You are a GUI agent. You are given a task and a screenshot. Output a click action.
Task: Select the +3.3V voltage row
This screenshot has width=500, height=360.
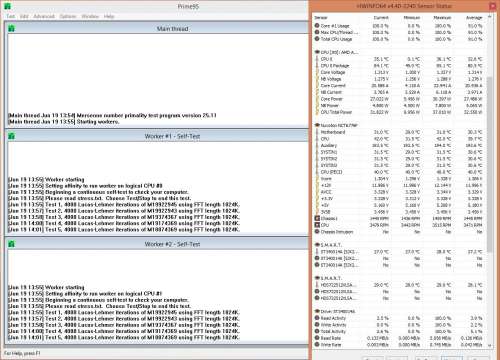point(400,199)
